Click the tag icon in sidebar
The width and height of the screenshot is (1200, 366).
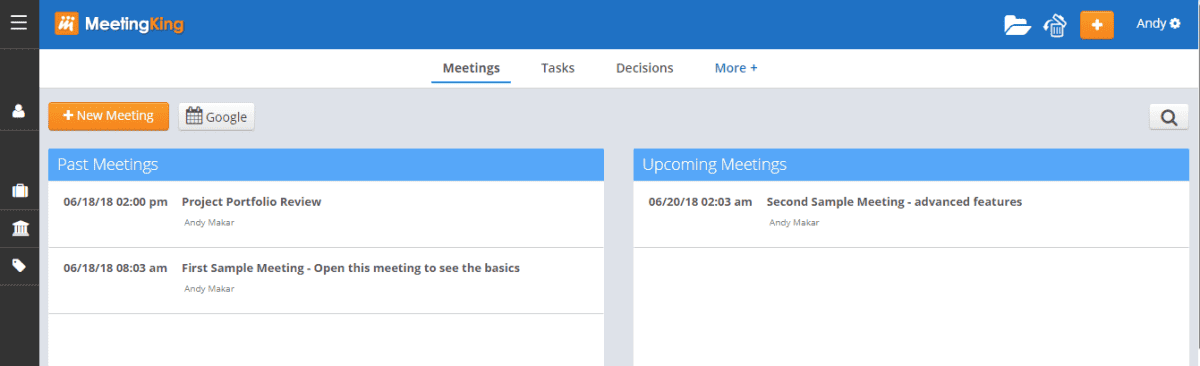[19, 265]
